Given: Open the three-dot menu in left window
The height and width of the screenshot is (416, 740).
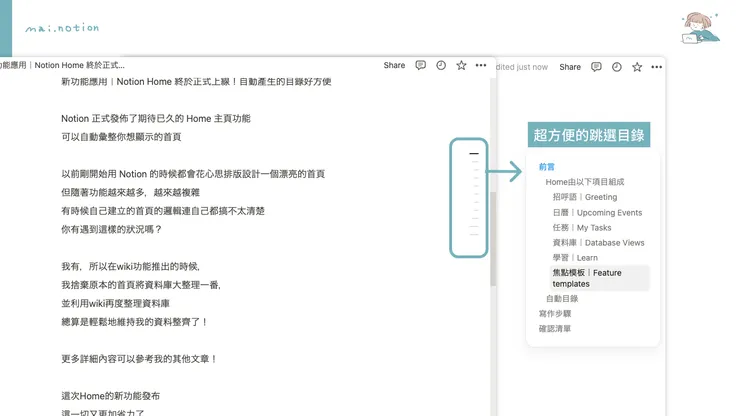Looking at the screenshot, I should point(480,65).
